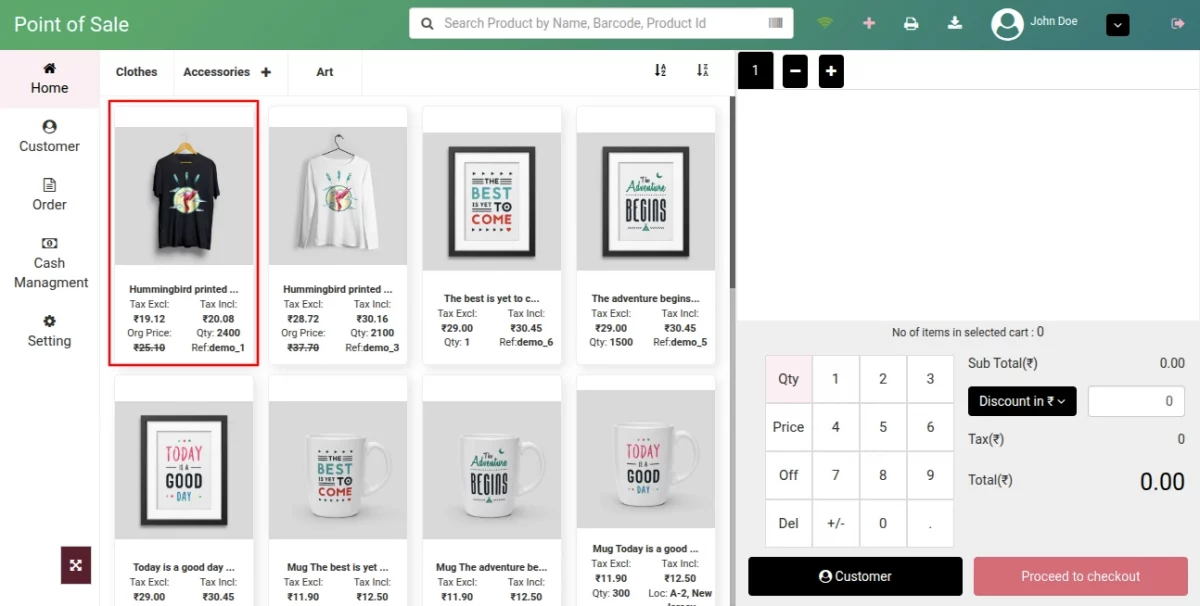Click the download icon in the top bar
1200x606 pixels.
954,22
